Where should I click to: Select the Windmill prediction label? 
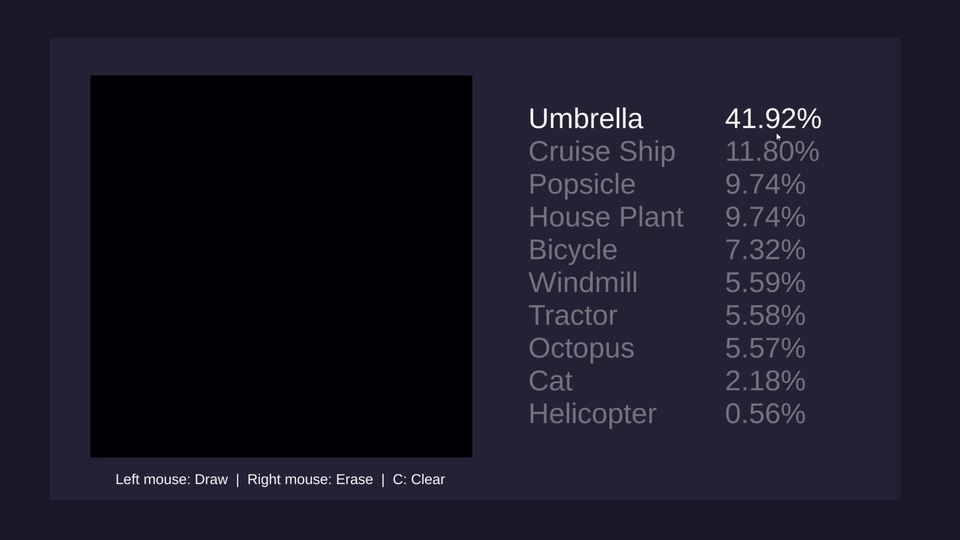click(582, 283)
